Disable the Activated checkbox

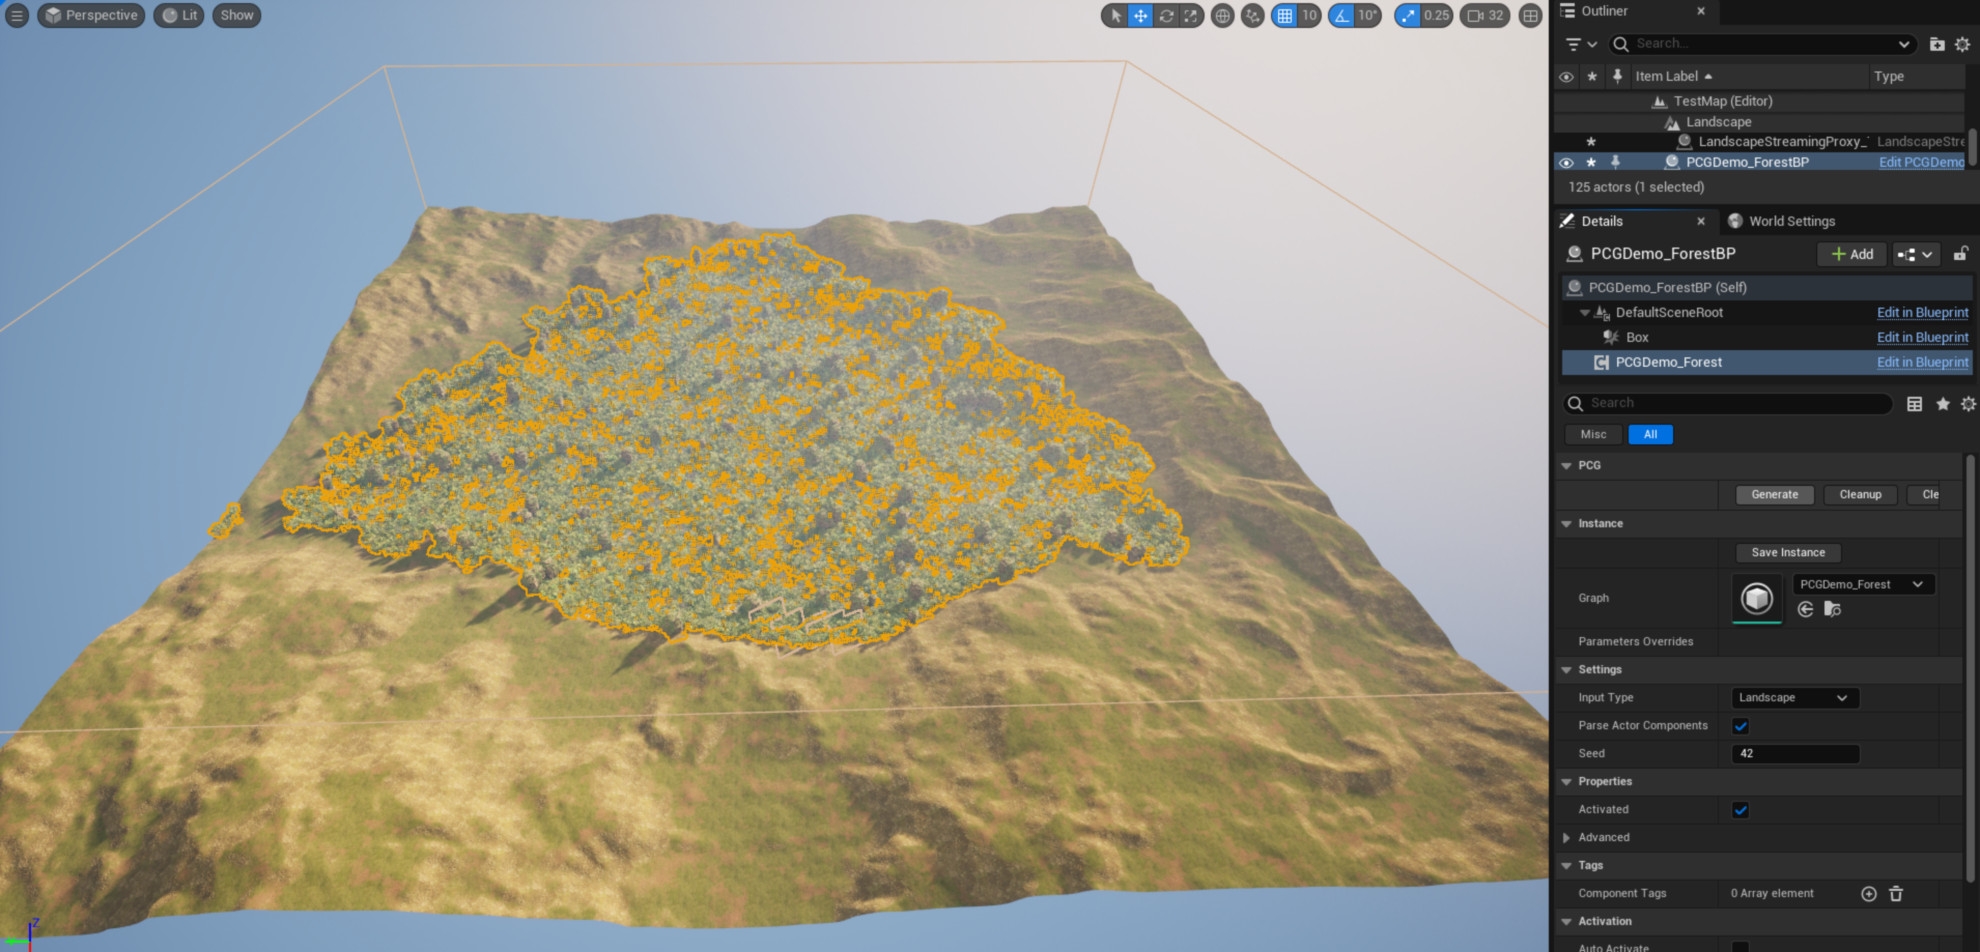pos(1740,810)
